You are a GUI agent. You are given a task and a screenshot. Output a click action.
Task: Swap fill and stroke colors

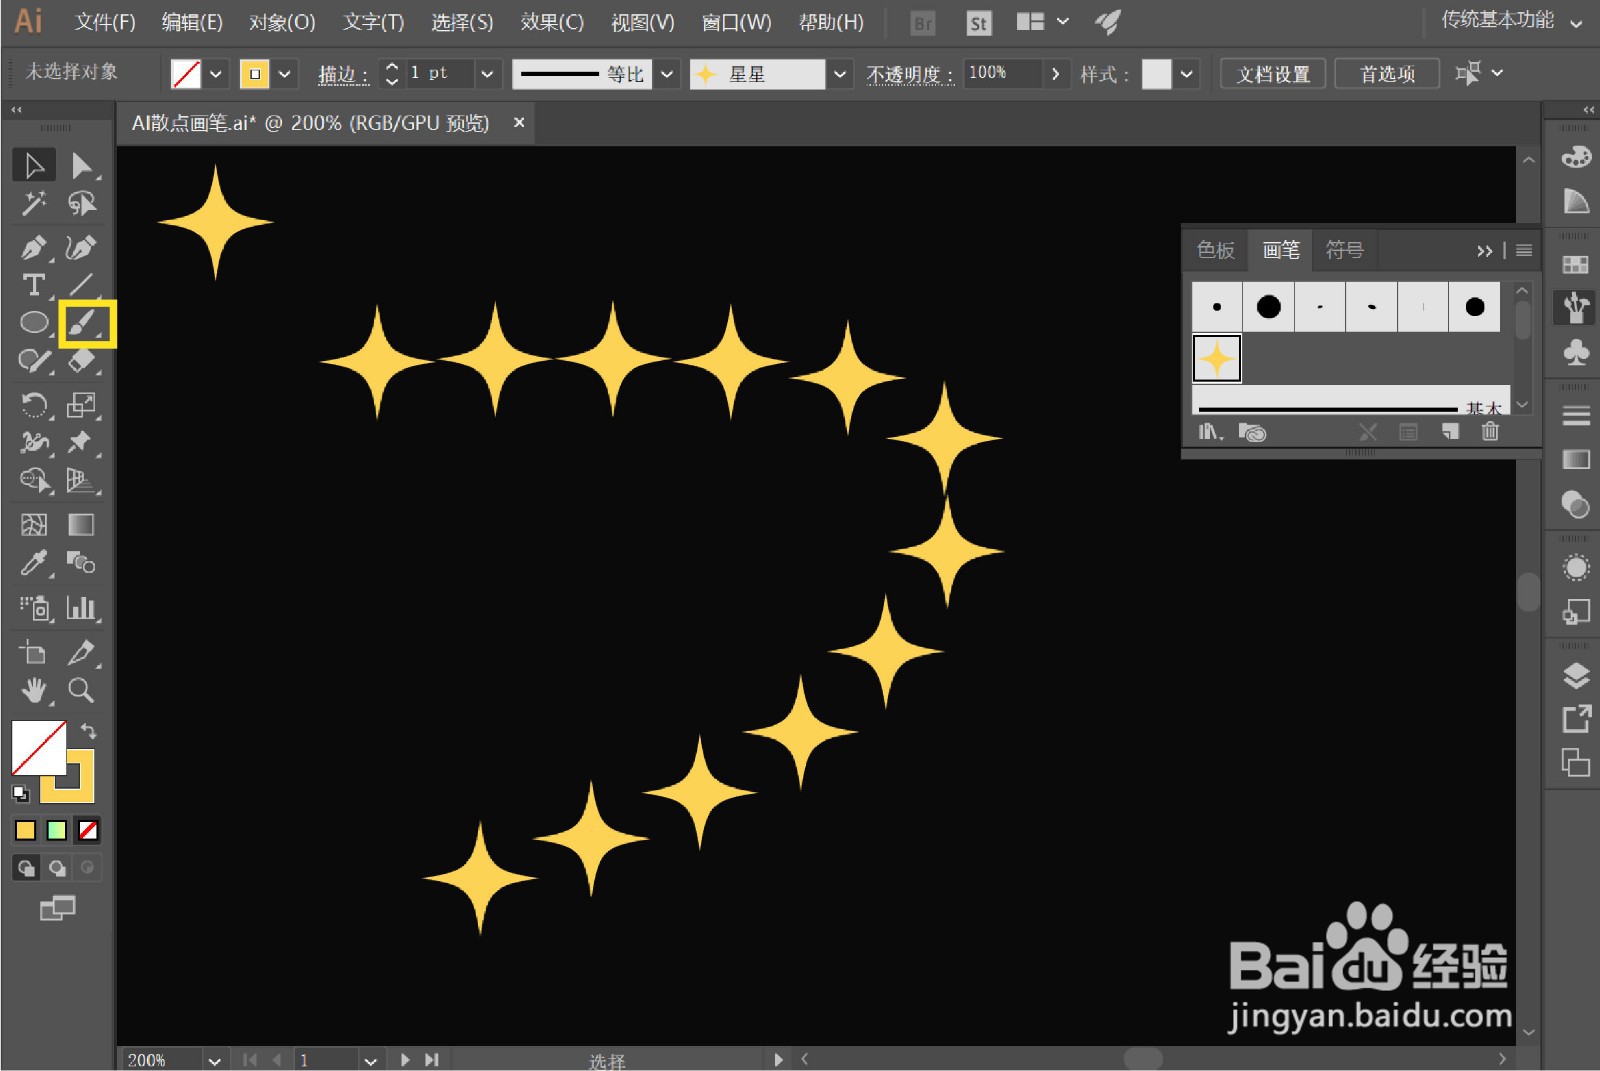point(88,731)
